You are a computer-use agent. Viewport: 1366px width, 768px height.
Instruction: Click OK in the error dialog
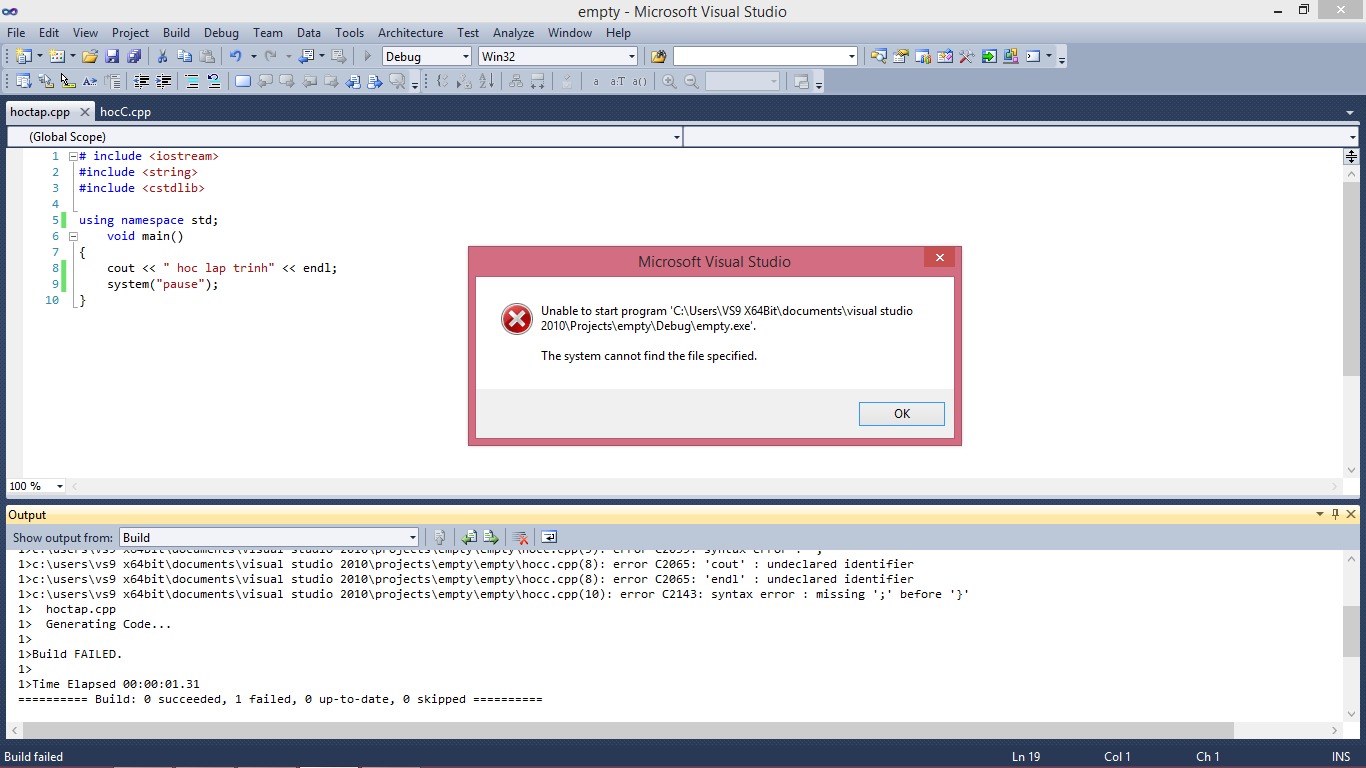pos(901,414)
